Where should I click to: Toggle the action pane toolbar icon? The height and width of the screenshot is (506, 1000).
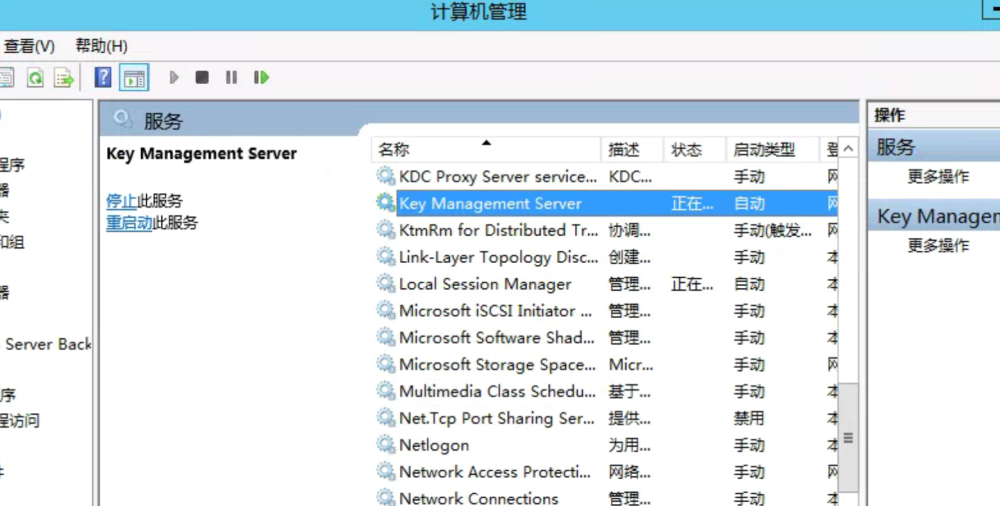(134, 78)
